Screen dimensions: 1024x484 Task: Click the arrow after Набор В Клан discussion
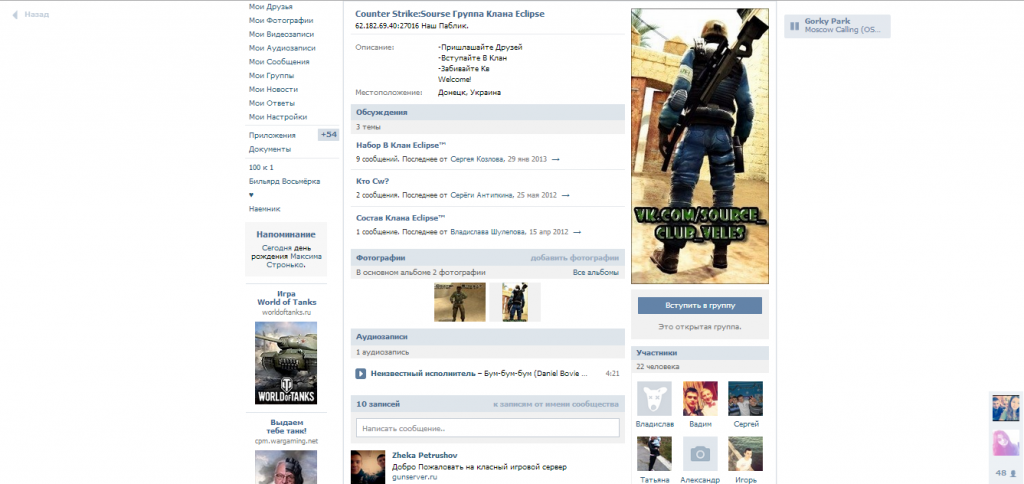coord(555,159)
